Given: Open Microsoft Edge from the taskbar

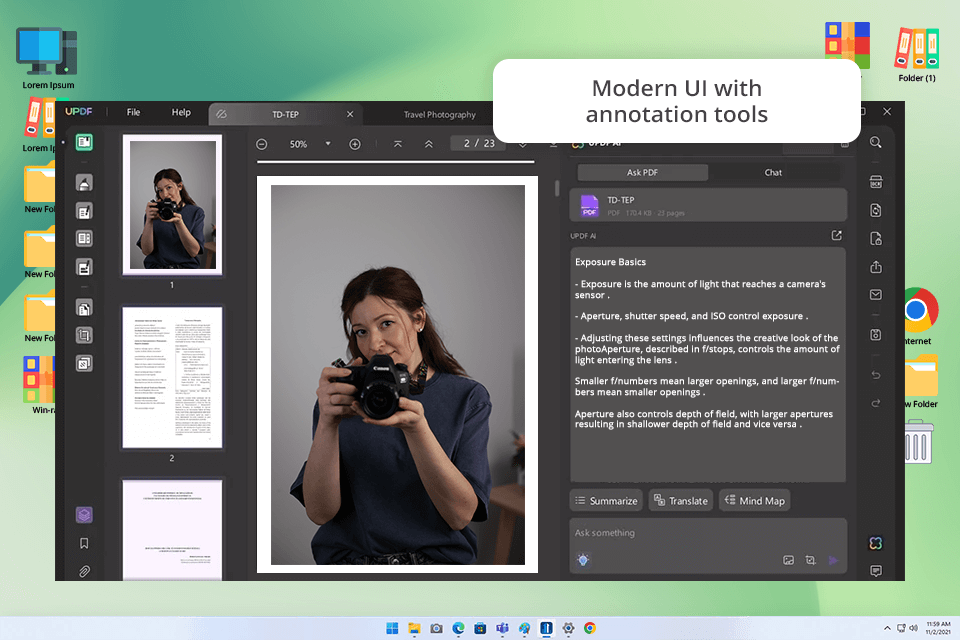Looking at the screenshot, I should pos(458,628).
